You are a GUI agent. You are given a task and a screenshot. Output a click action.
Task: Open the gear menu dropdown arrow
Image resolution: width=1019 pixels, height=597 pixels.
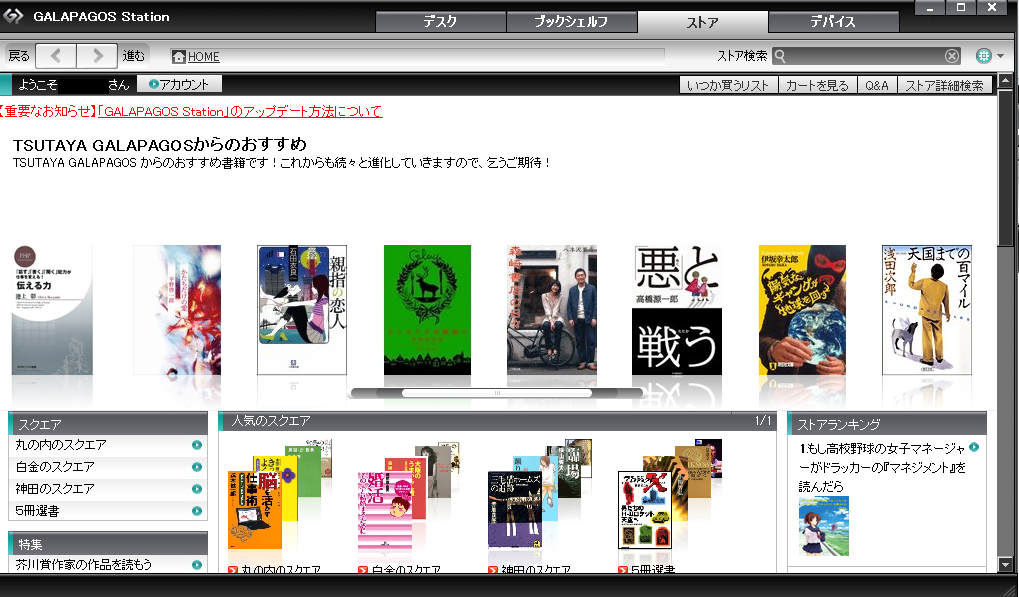click(1001, 57)
